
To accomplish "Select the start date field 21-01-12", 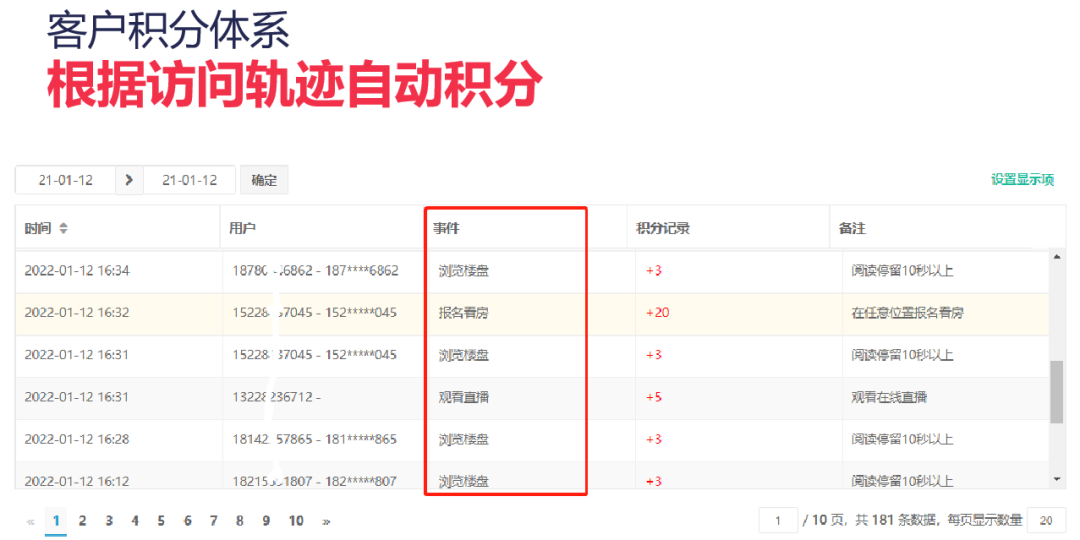I will 66,180.
